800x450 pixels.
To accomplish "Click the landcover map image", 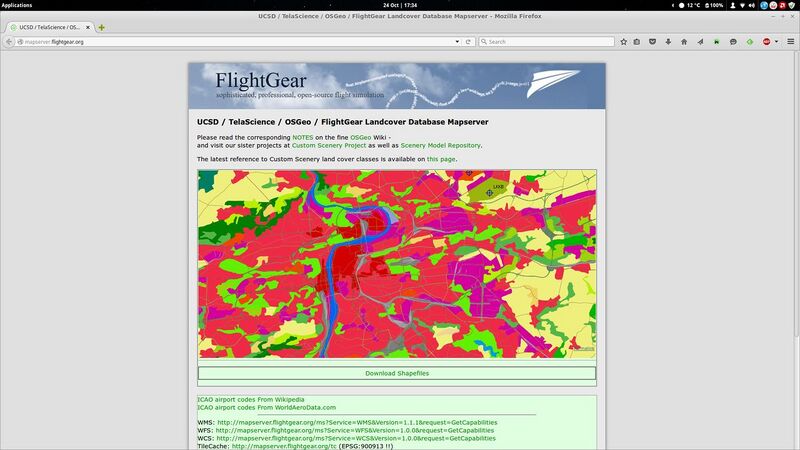I will (x=397, y=264).
